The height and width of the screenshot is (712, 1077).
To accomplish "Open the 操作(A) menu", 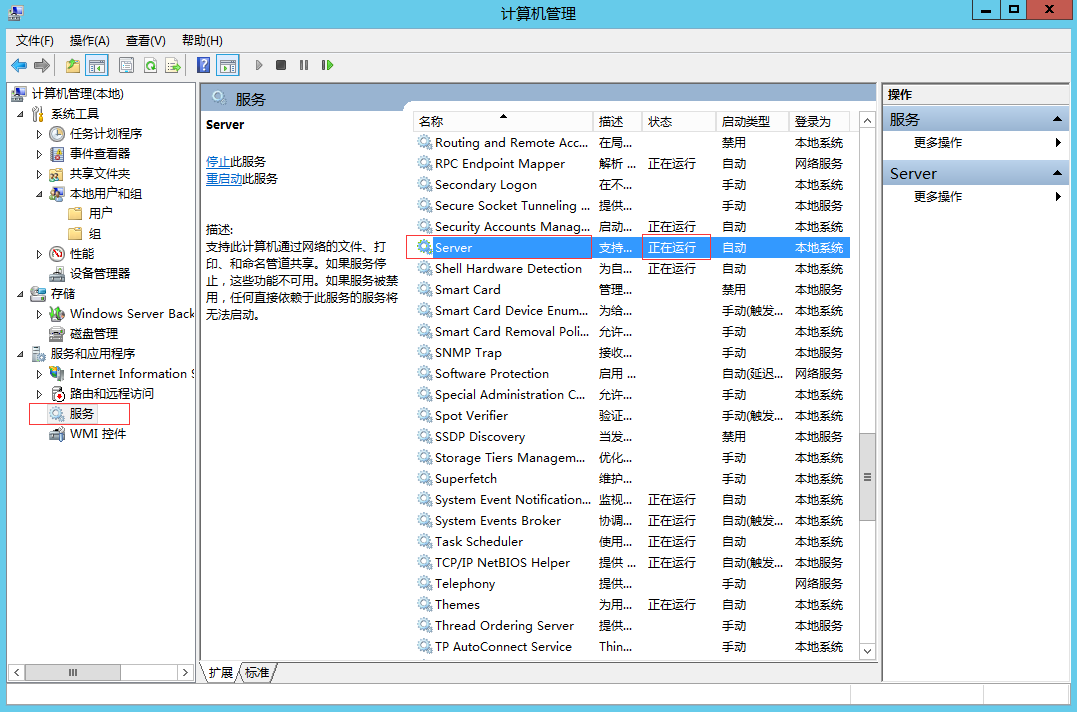I will [x=89, y=40].
